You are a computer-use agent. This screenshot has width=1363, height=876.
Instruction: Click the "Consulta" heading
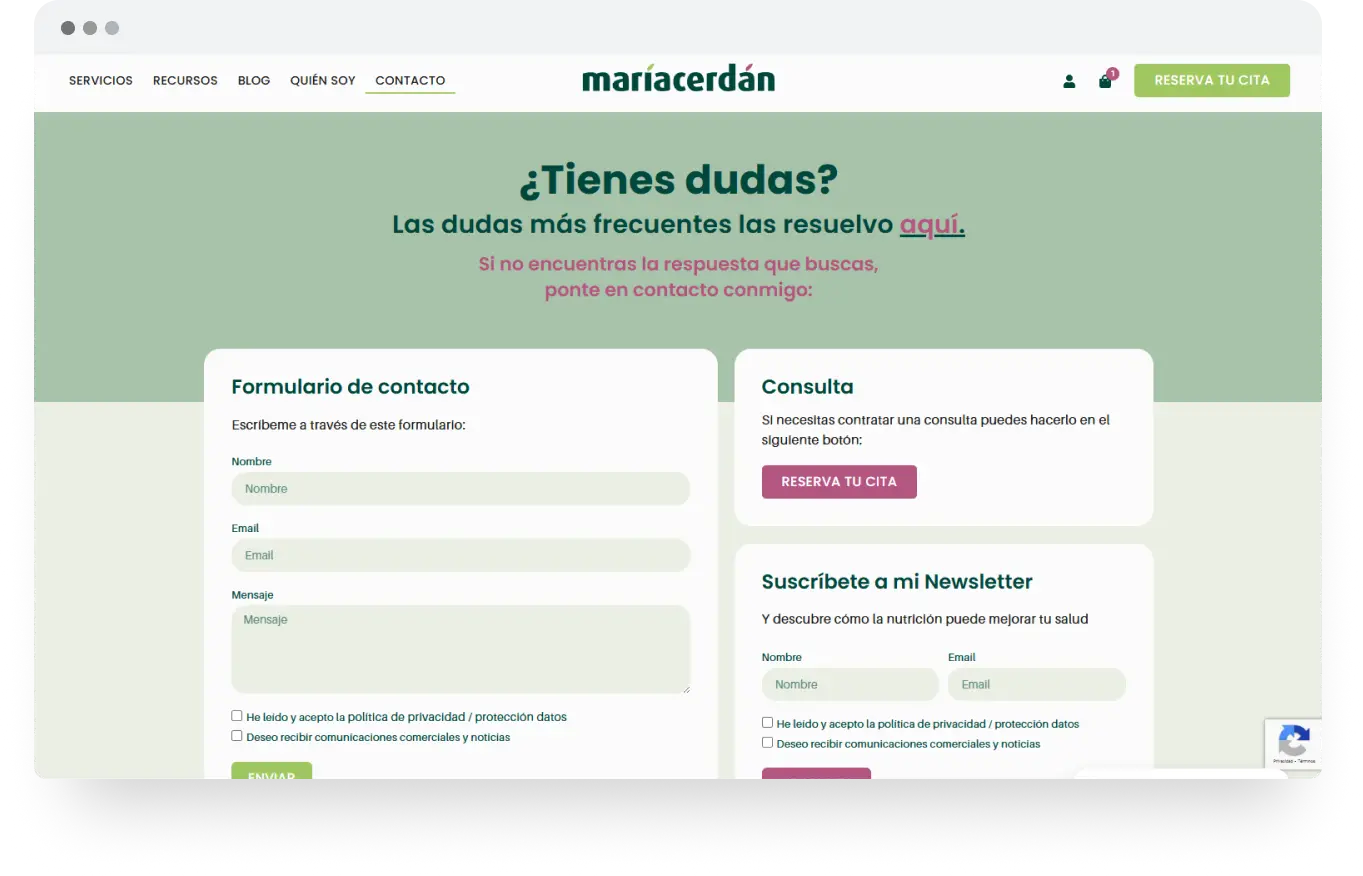tap(808, 387)
